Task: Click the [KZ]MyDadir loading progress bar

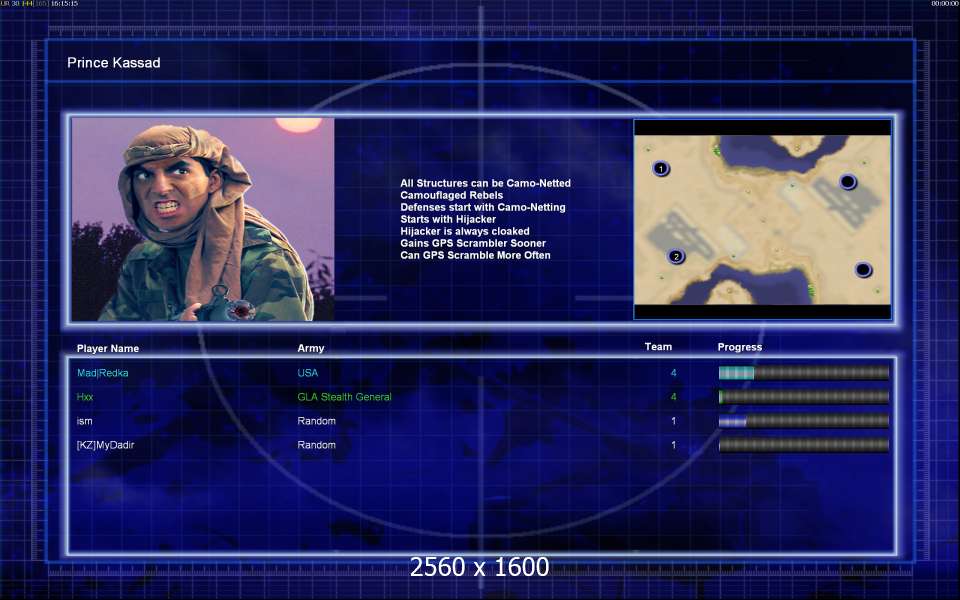Action: click(803, 445)
